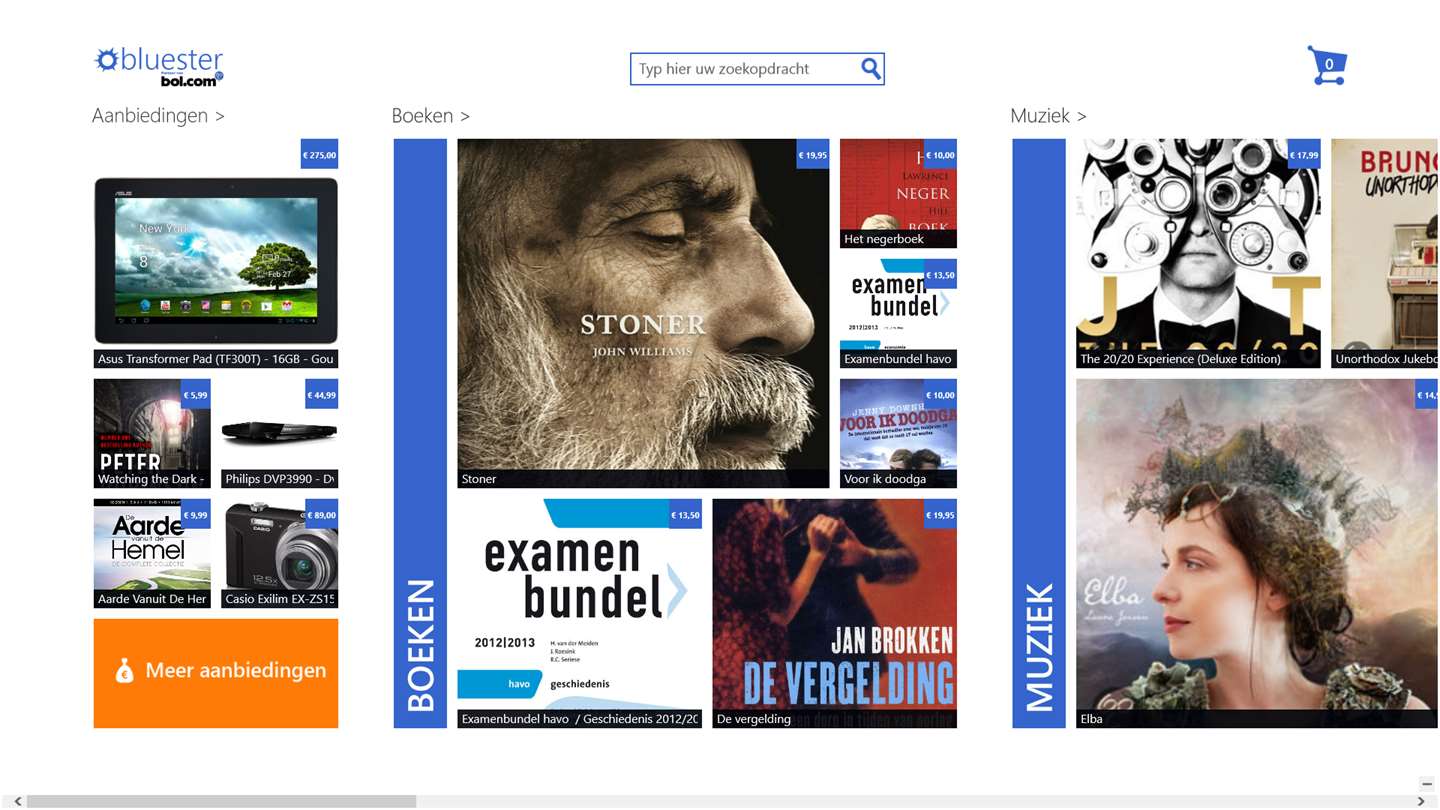Click the scrollbar right arrow
This screenshot has width=1440, height=810.
(x=1421, y=801)
